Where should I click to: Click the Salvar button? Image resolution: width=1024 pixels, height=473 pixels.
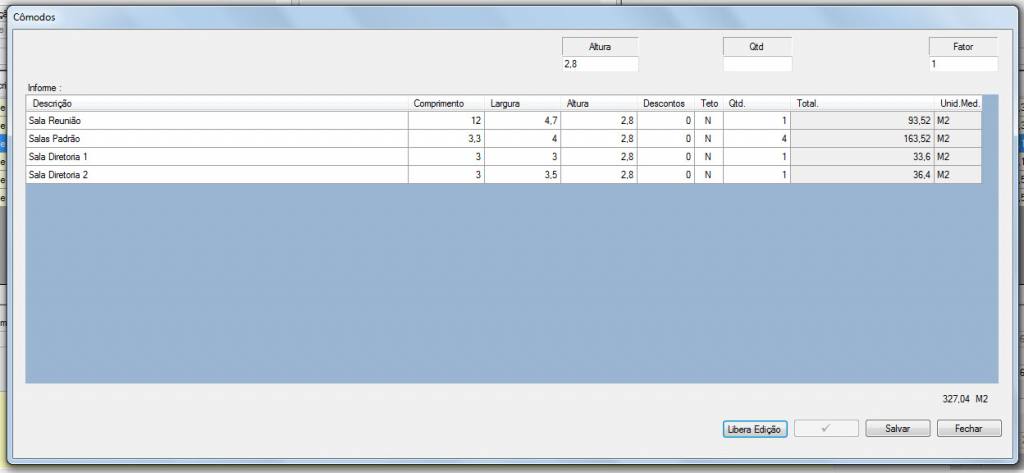[x=897, y=429]
